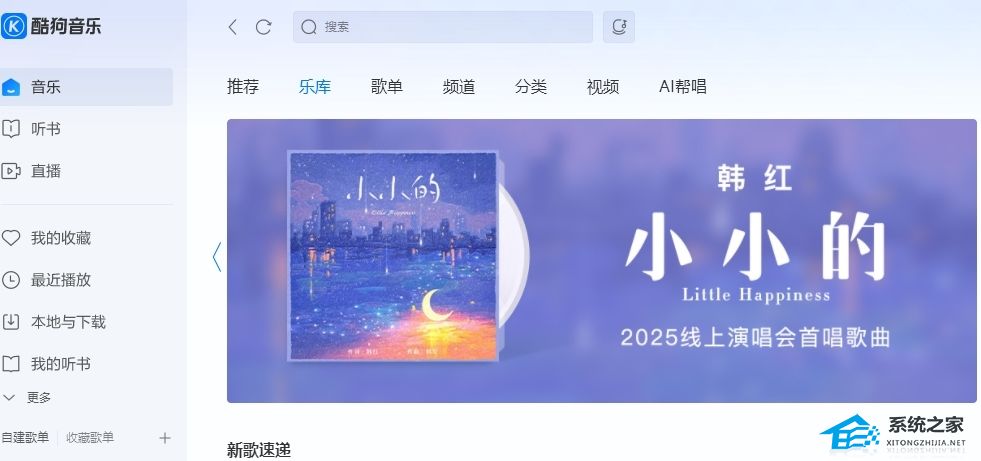Viewport: 981px width, 461px height.
Task: Click the 搜索 search input field
Action: click(x=443, y=27)
